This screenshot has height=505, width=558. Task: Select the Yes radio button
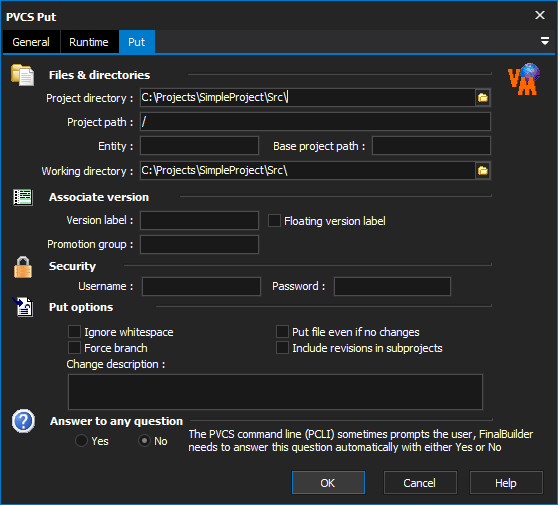tap(81, 441)
